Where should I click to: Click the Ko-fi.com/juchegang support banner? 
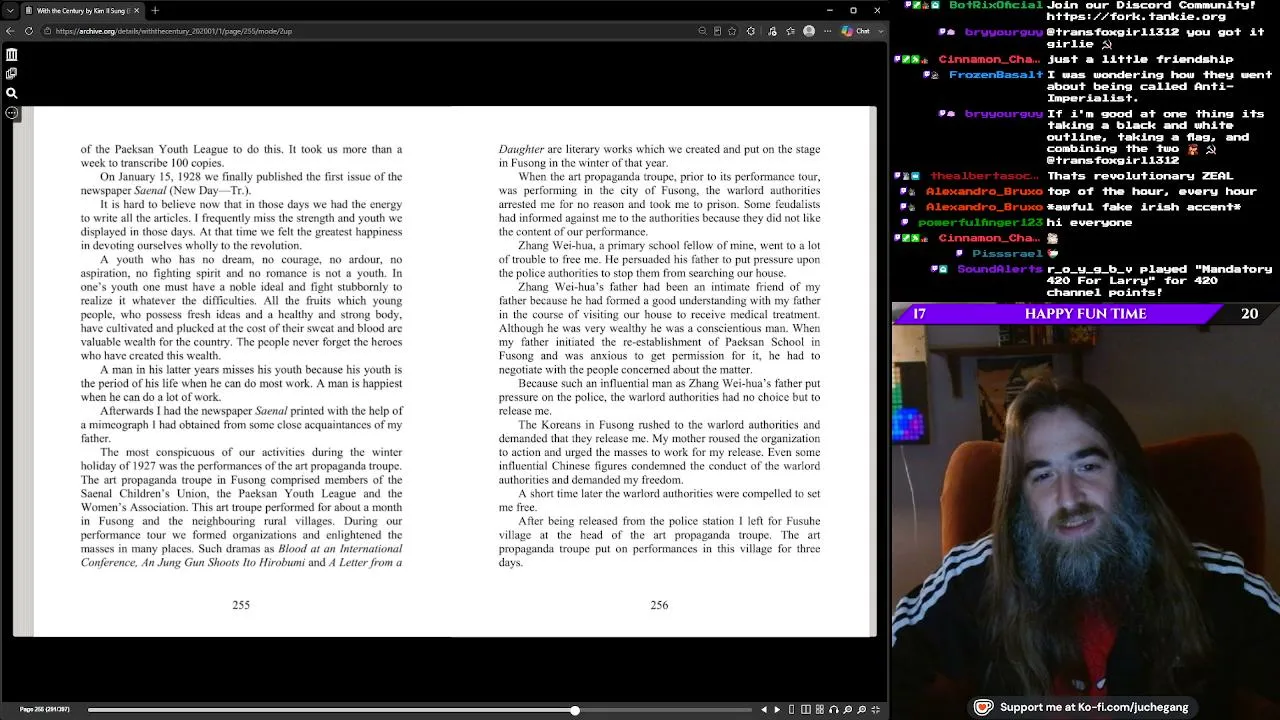(1083, 707)
